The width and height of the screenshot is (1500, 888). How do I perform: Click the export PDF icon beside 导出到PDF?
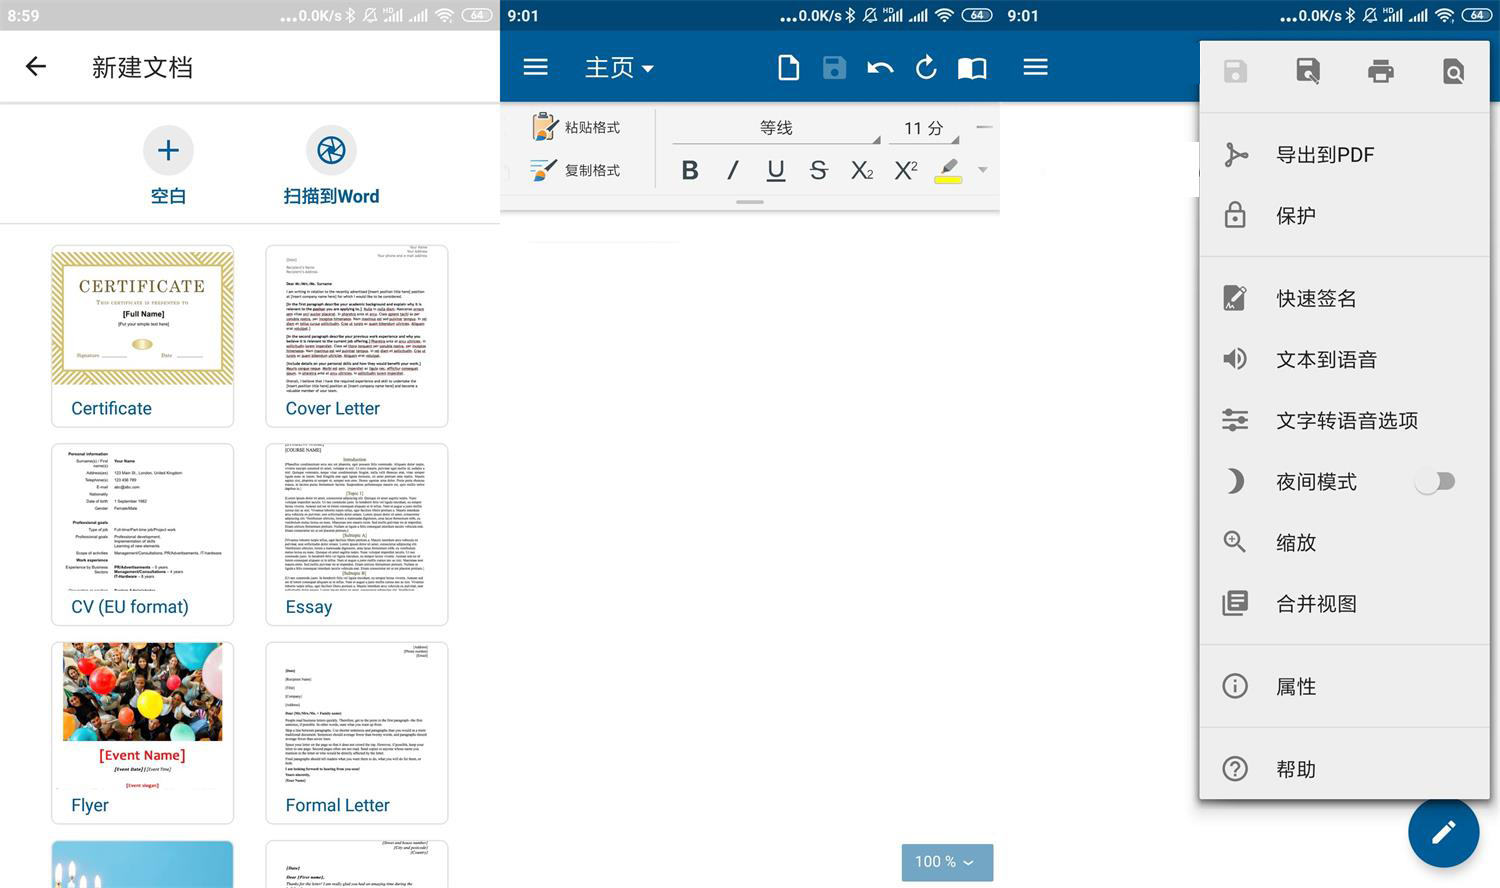[1236, 155]
